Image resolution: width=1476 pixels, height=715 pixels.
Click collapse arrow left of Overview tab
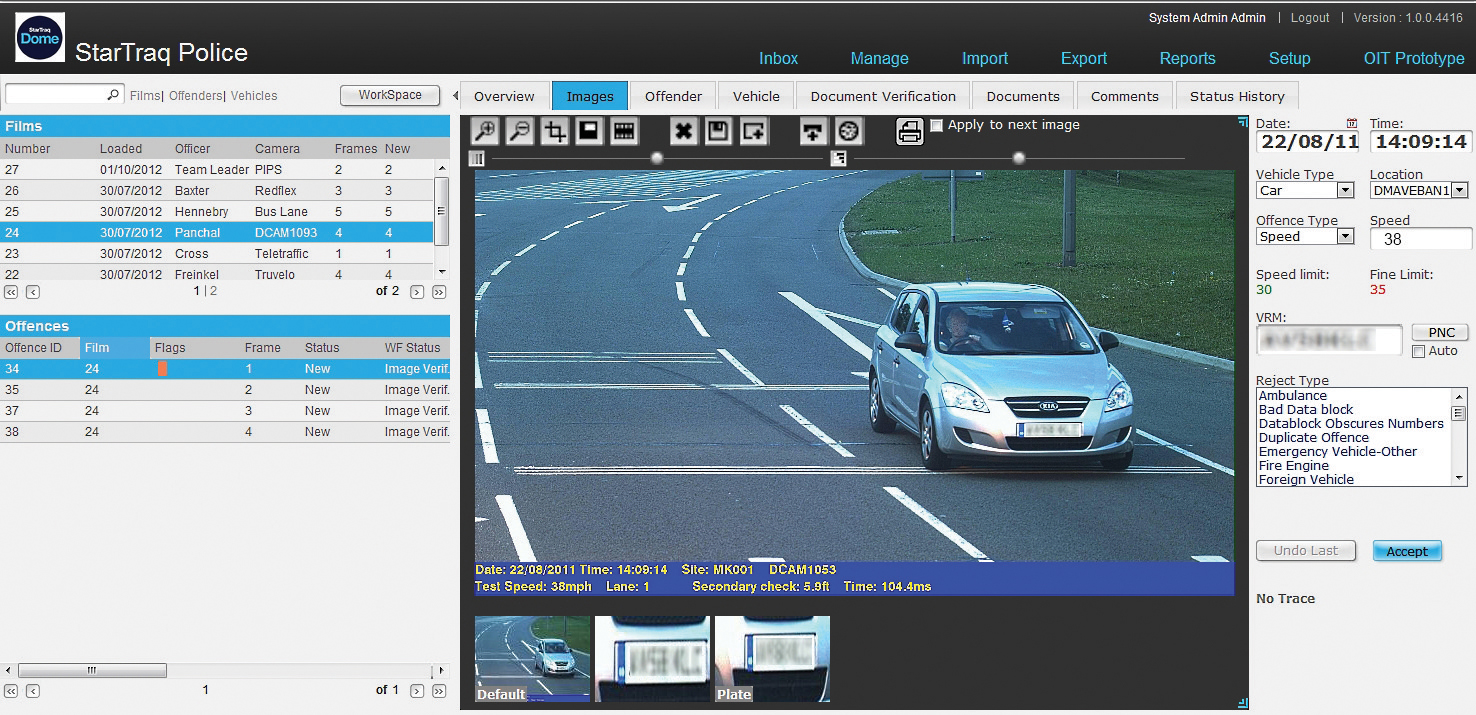456,96
